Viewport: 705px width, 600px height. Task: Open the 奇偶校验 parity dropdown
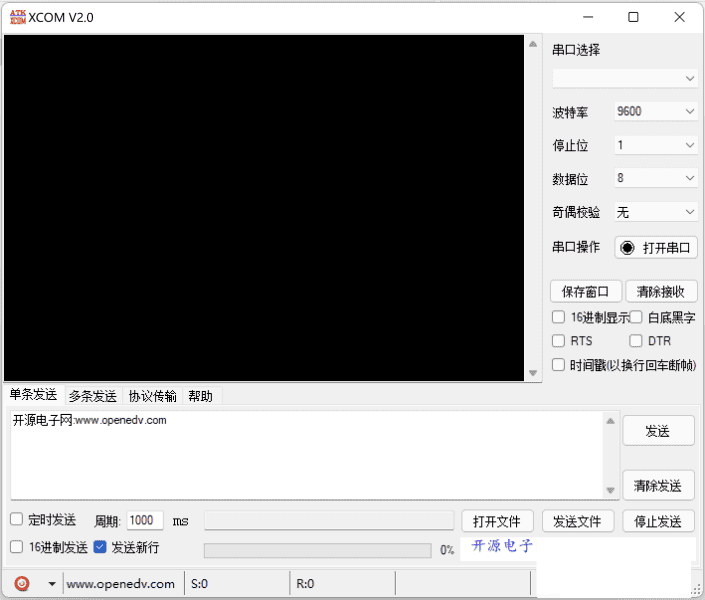656,212
